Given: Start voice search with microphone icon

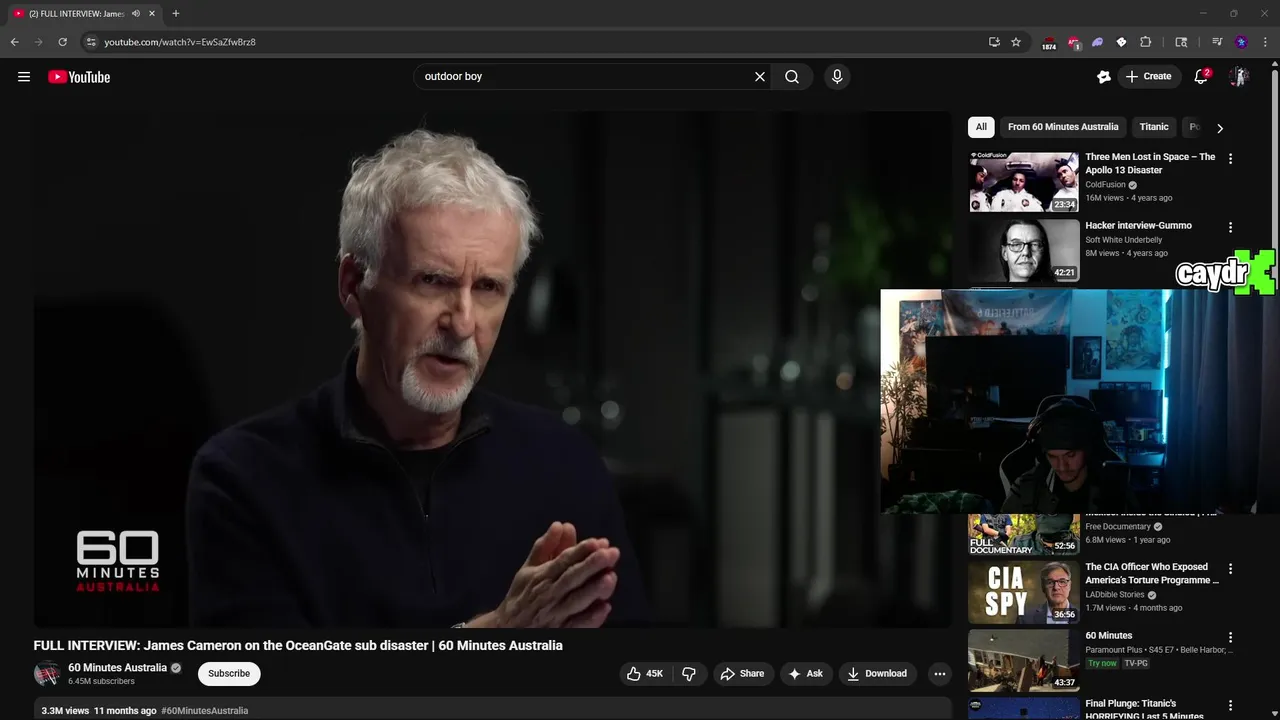Looking at the screenshot, I should click(837, 77).
